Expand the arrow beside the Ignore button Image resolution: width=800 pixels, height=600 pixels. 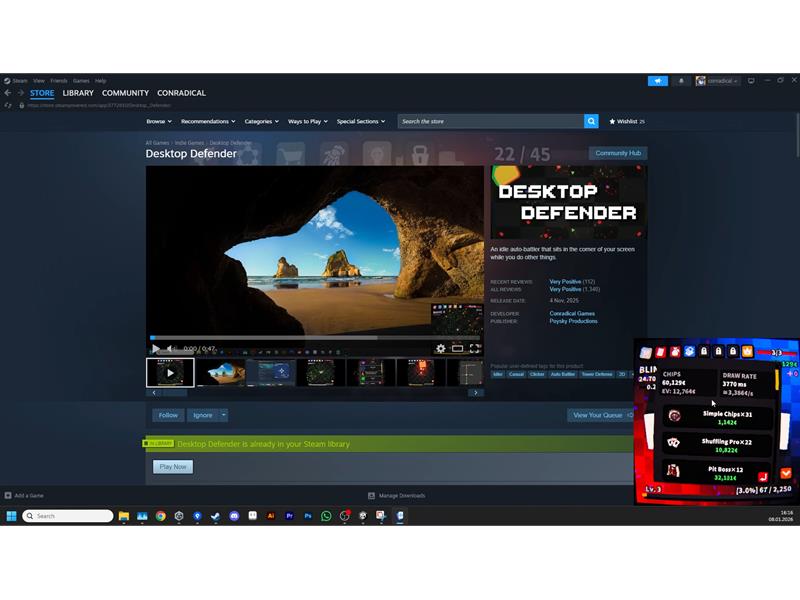(x=224, y=415)
